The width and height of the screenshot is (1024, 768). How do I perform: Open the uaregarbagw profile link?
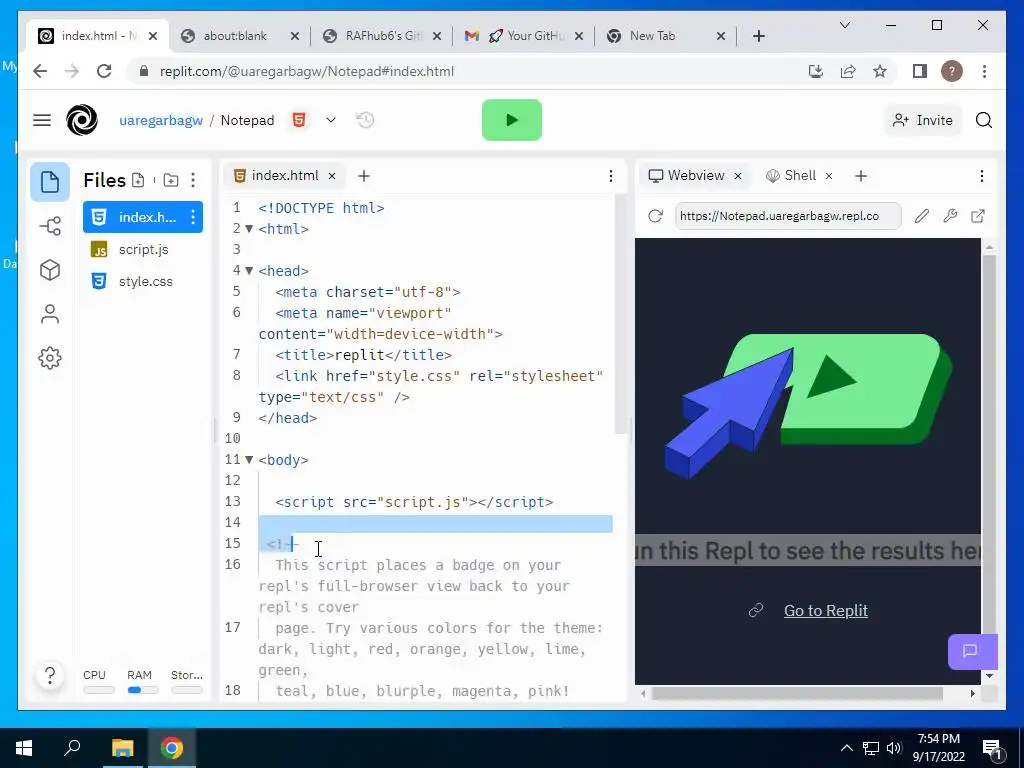pos(161,120)
